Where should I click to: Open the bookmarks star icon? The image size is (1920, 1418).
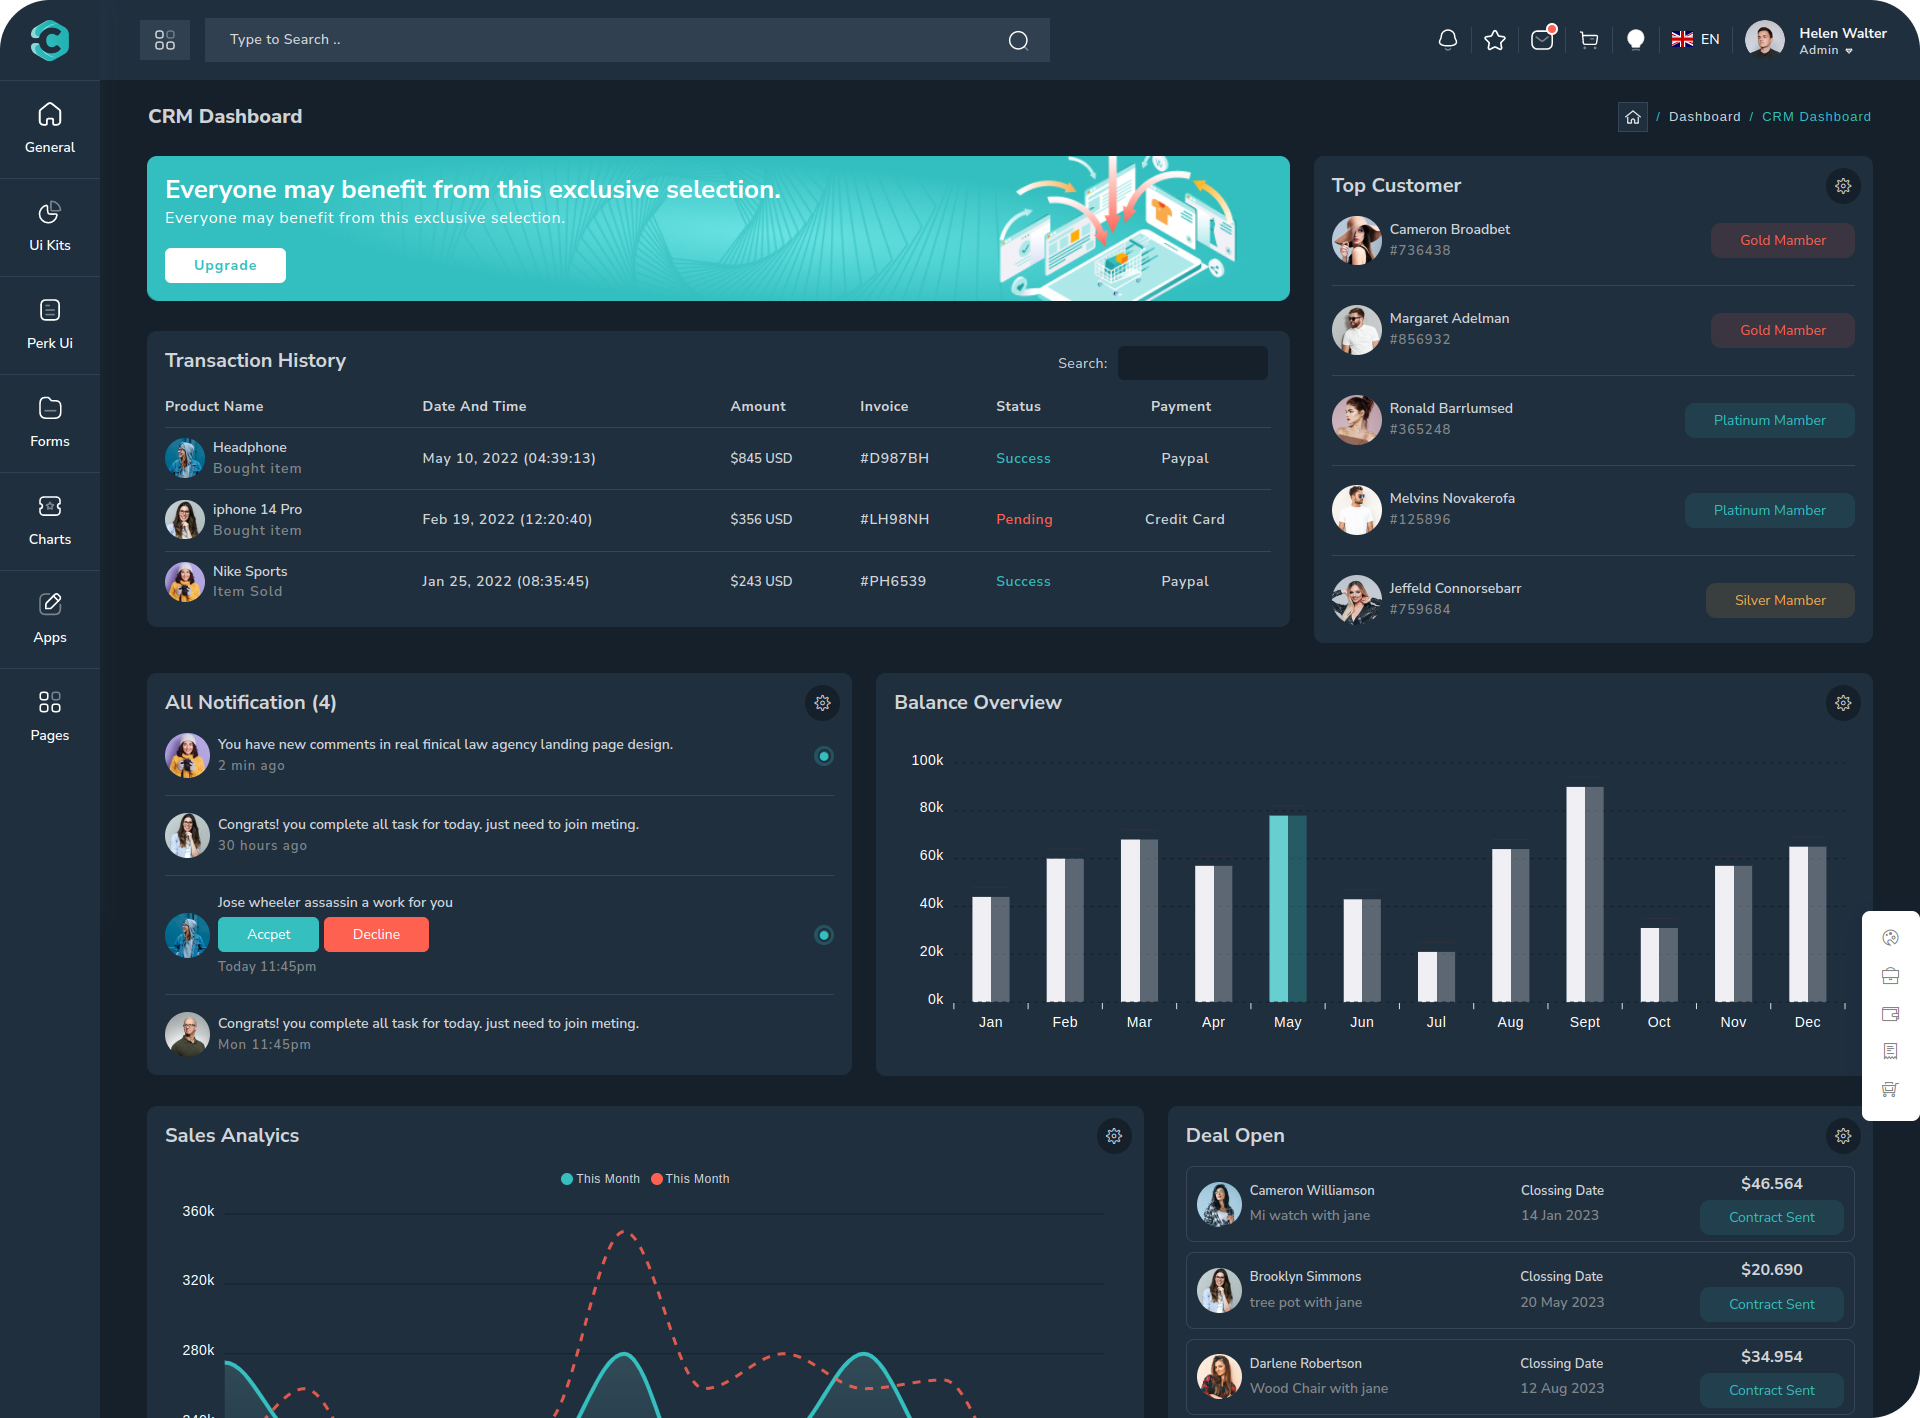coord(1494,40)
